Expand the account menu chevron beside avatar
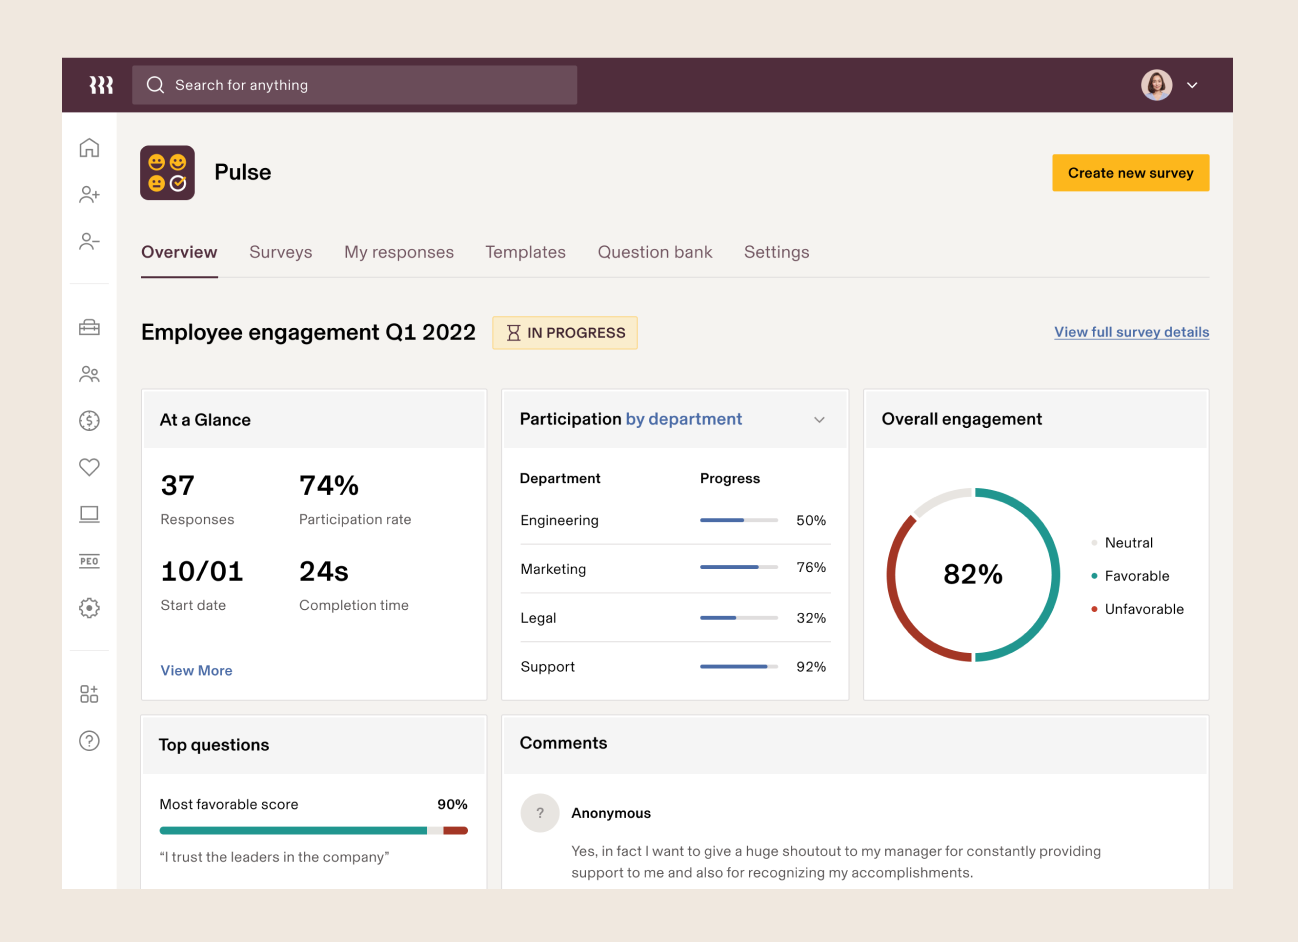The width and height of the screenshot is (1298, 942). (1192, 85)
